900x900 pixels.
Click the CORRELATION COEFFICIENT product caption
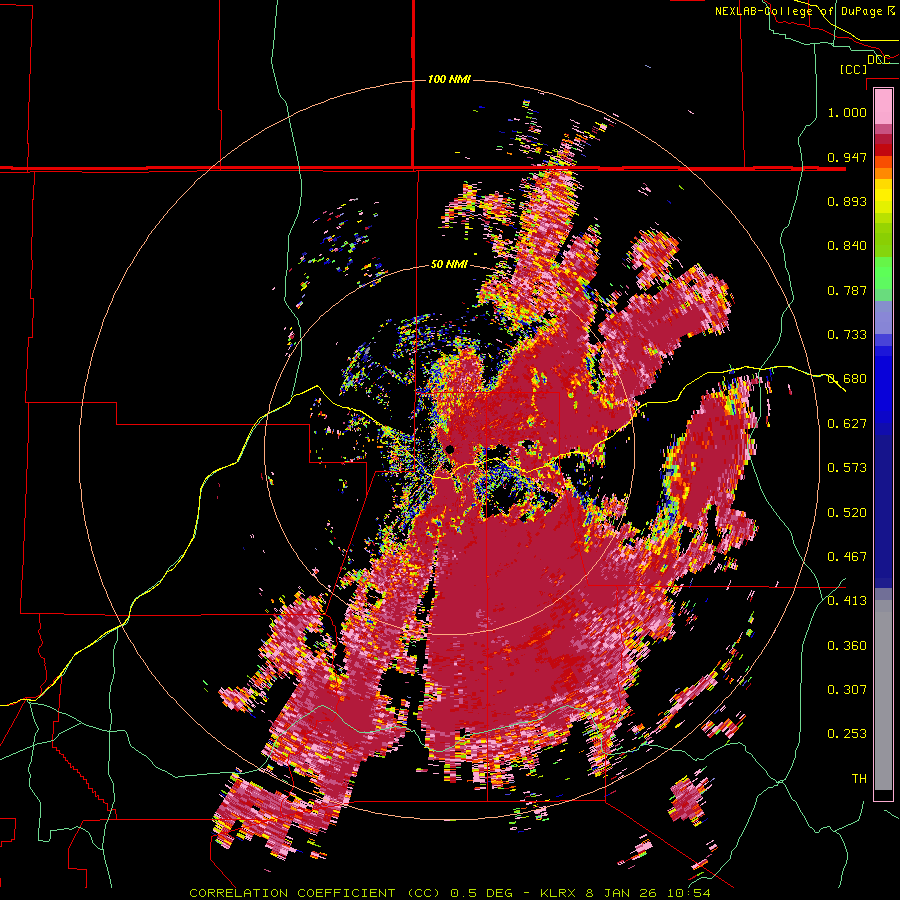tap(449, 893)
